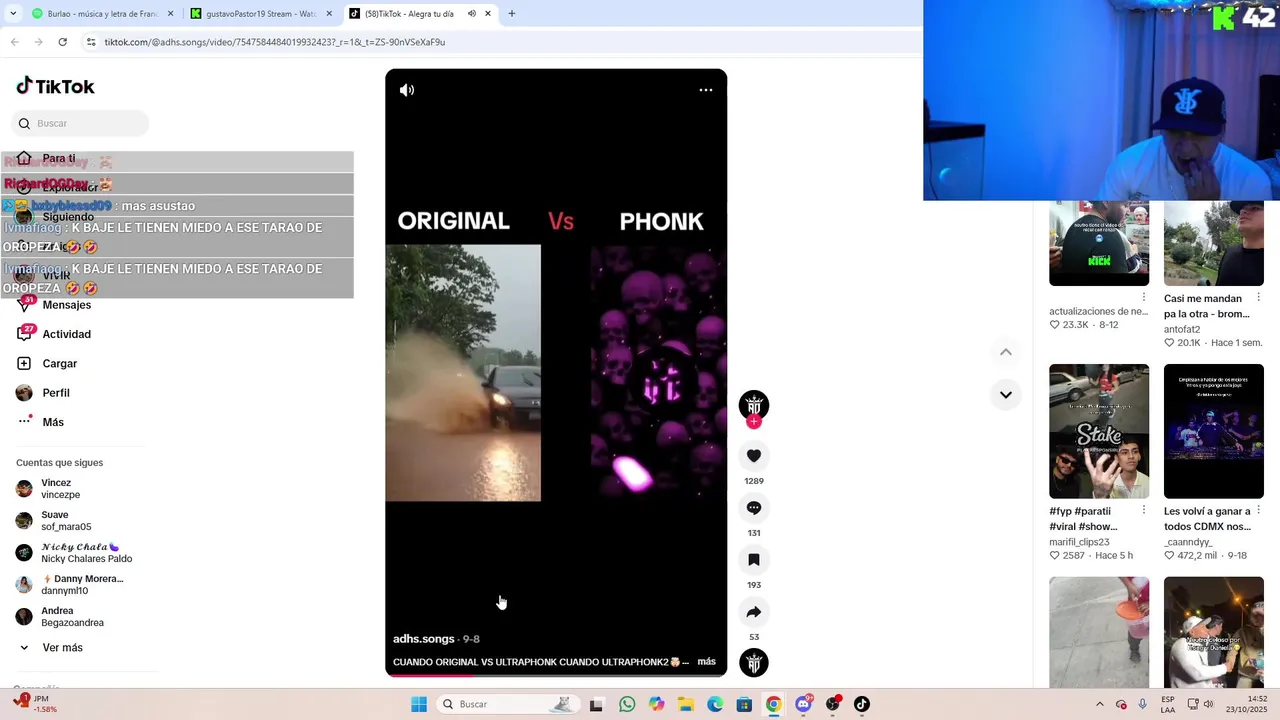Go back in the browser
Screen dimensions: 1280x720
[14, 42]
